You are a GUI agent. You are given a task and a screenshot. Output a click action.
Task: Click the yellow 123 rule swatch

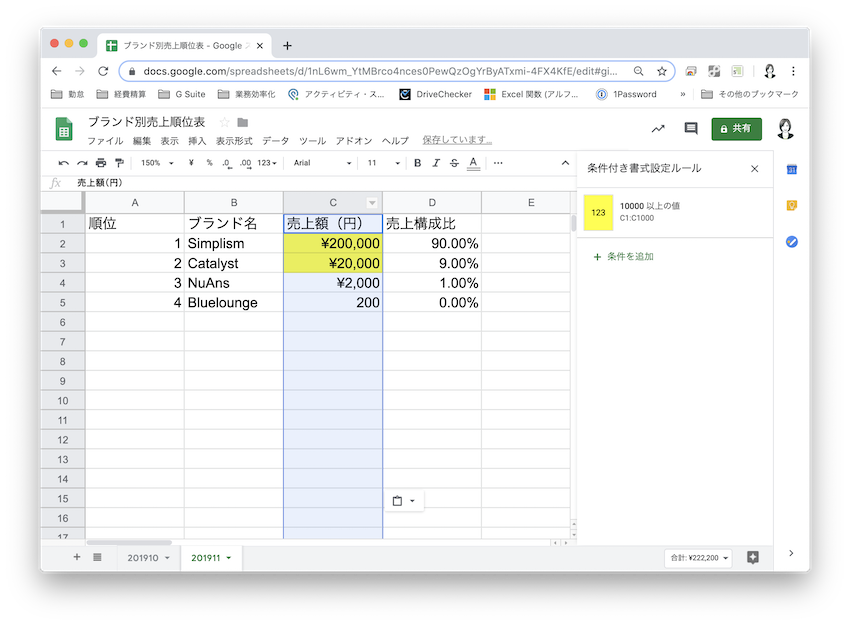pyautogui.click(x=598, y=212)
